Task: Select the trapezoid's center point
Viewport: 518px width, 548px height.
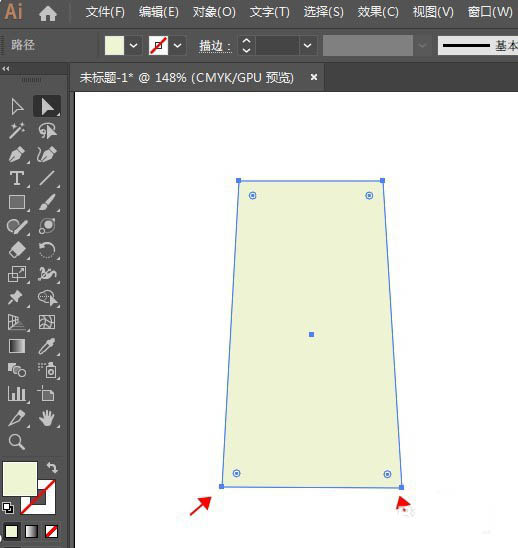Action: click(311, 334)
